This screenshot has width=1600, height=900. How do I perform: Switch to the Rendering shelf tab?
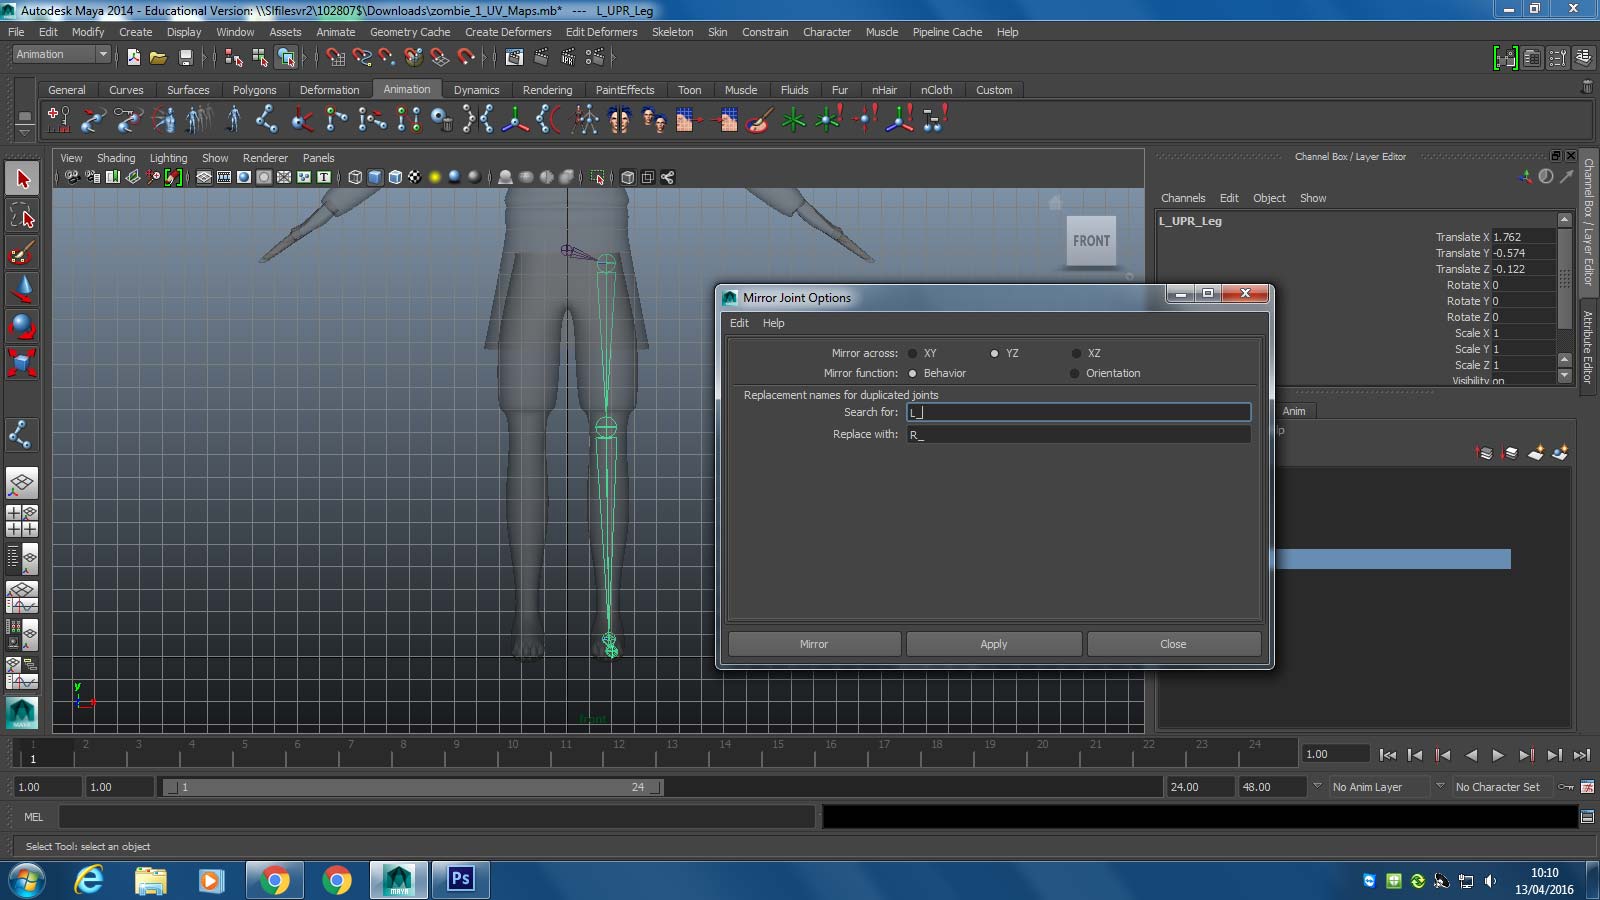[x=547, y=90]
